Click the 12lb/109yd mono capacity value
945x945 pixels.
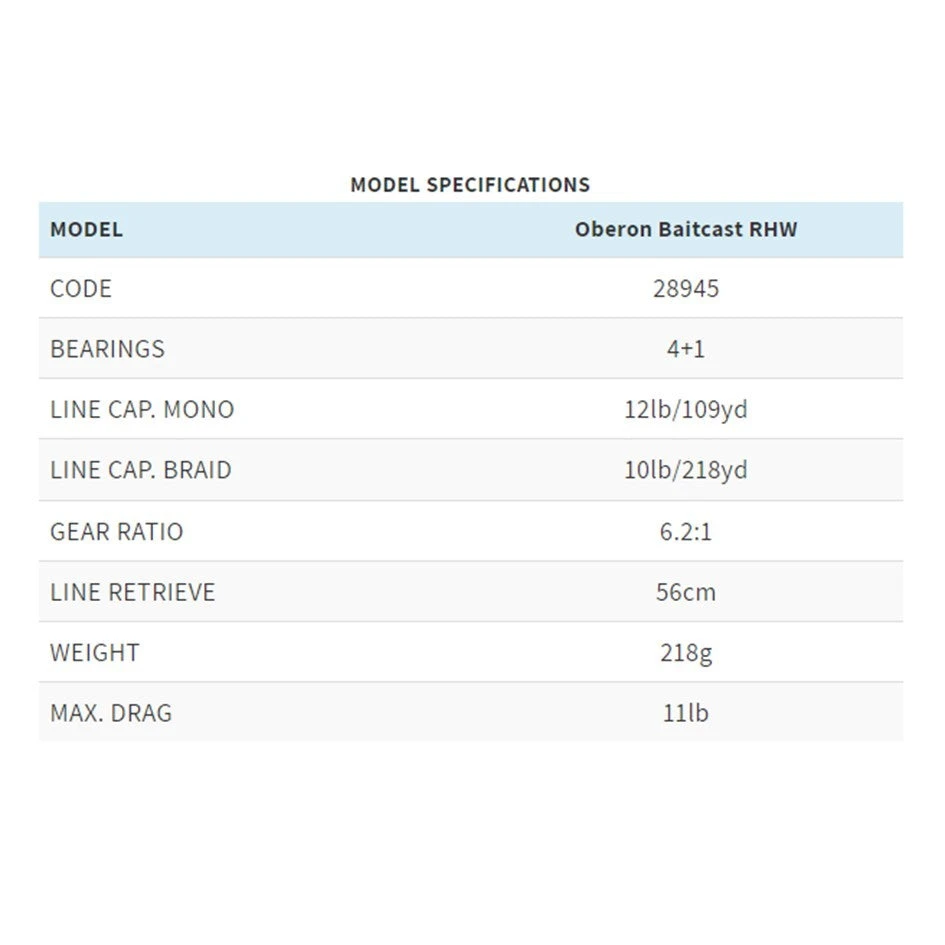click(686, 409)
